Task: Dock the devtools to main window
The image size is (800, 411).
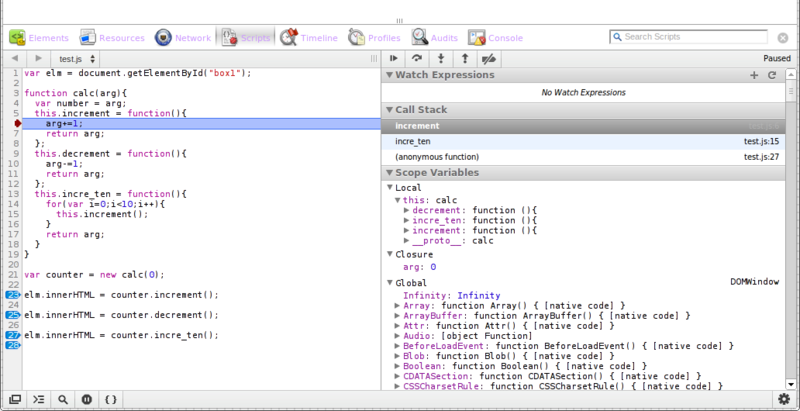Action: [x=15, y=400]
